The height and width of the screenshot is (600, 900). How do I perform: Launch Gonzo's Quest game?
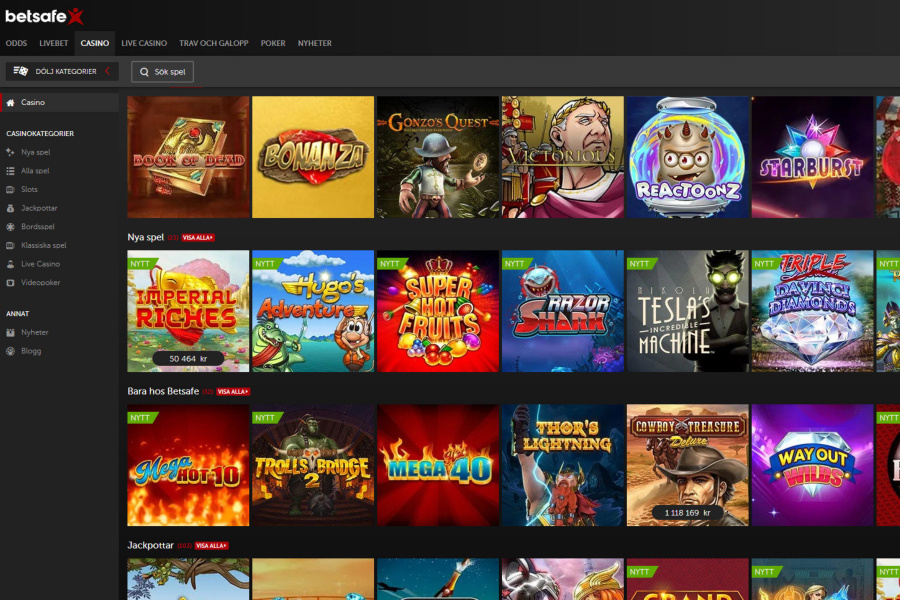click(x=438, y=157)
